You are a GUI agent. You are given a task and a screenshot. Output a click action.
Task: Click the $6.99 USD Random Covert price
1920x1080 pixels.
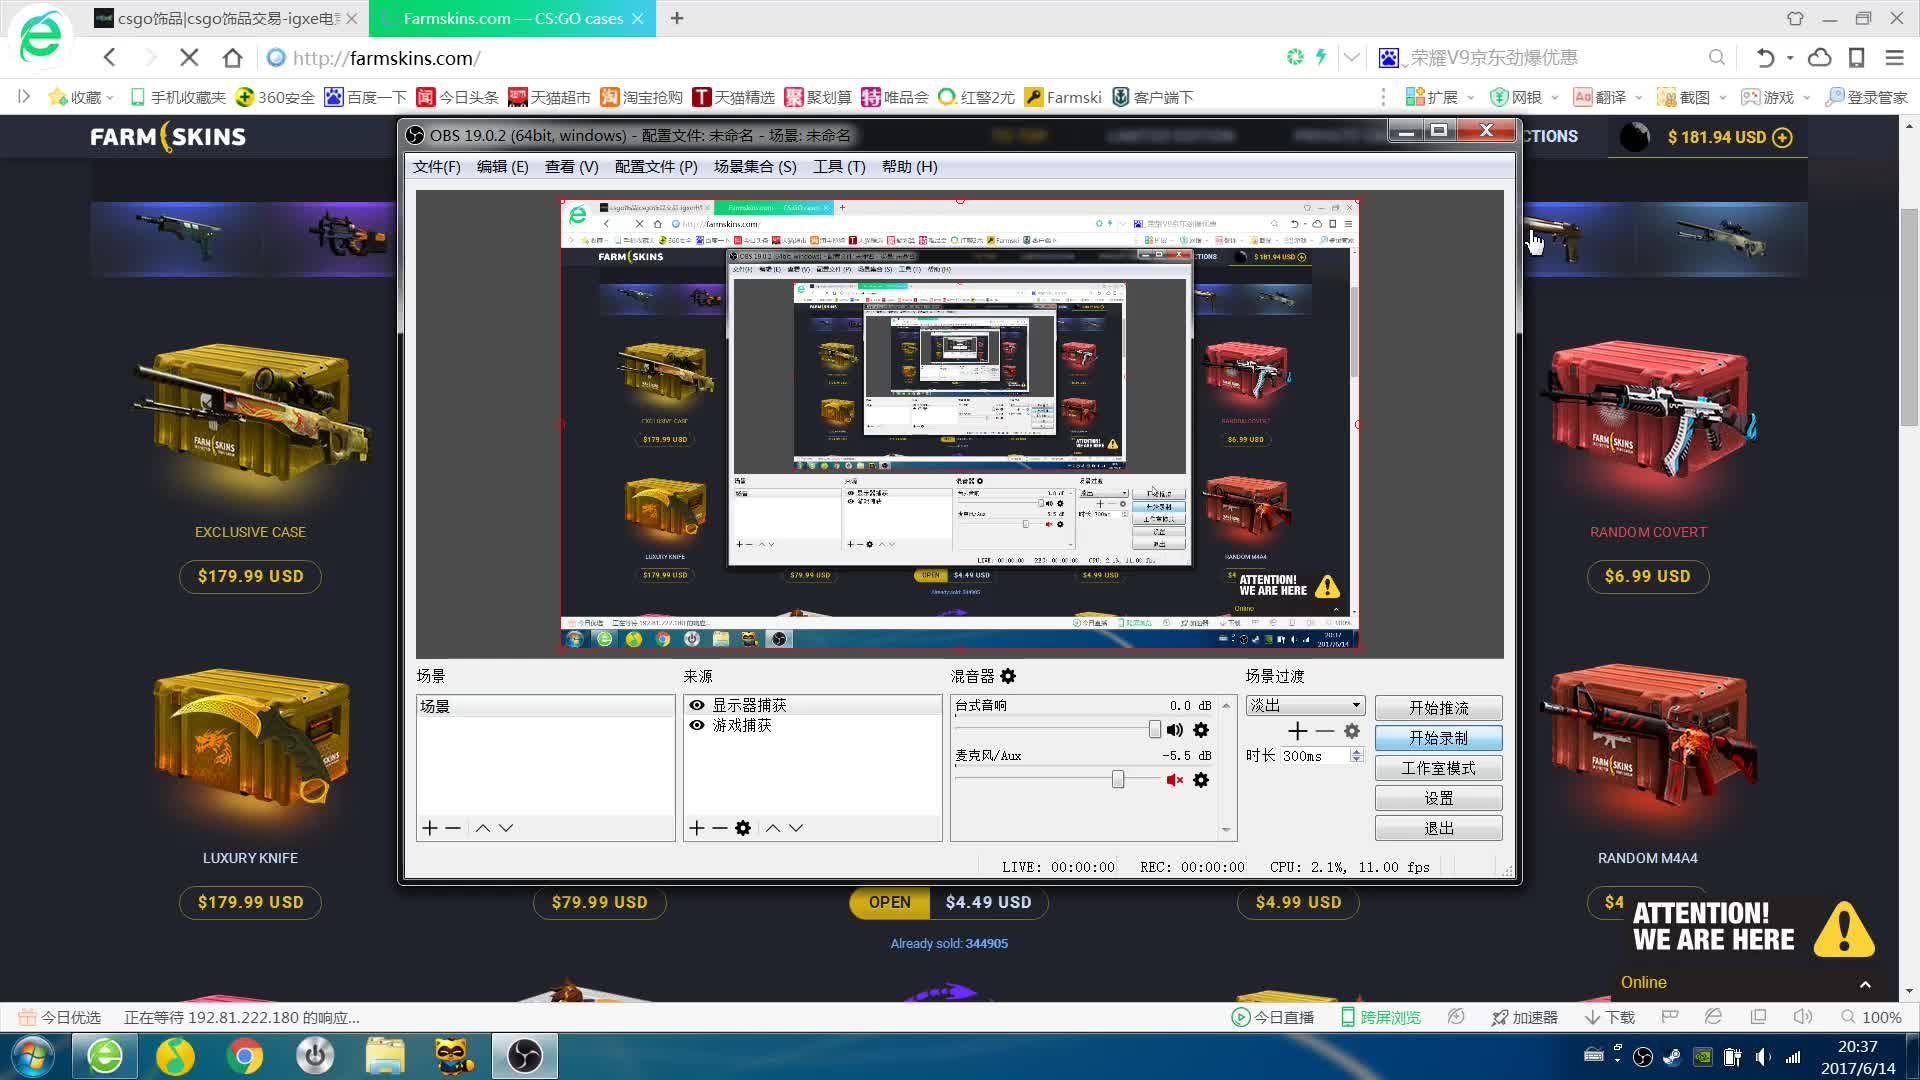(x=1647, y=576)
